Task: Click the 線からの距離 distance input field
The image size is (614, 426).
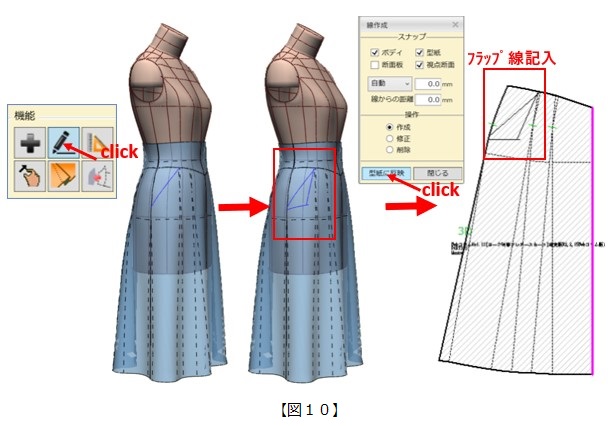Action: (x=429, y=101)
